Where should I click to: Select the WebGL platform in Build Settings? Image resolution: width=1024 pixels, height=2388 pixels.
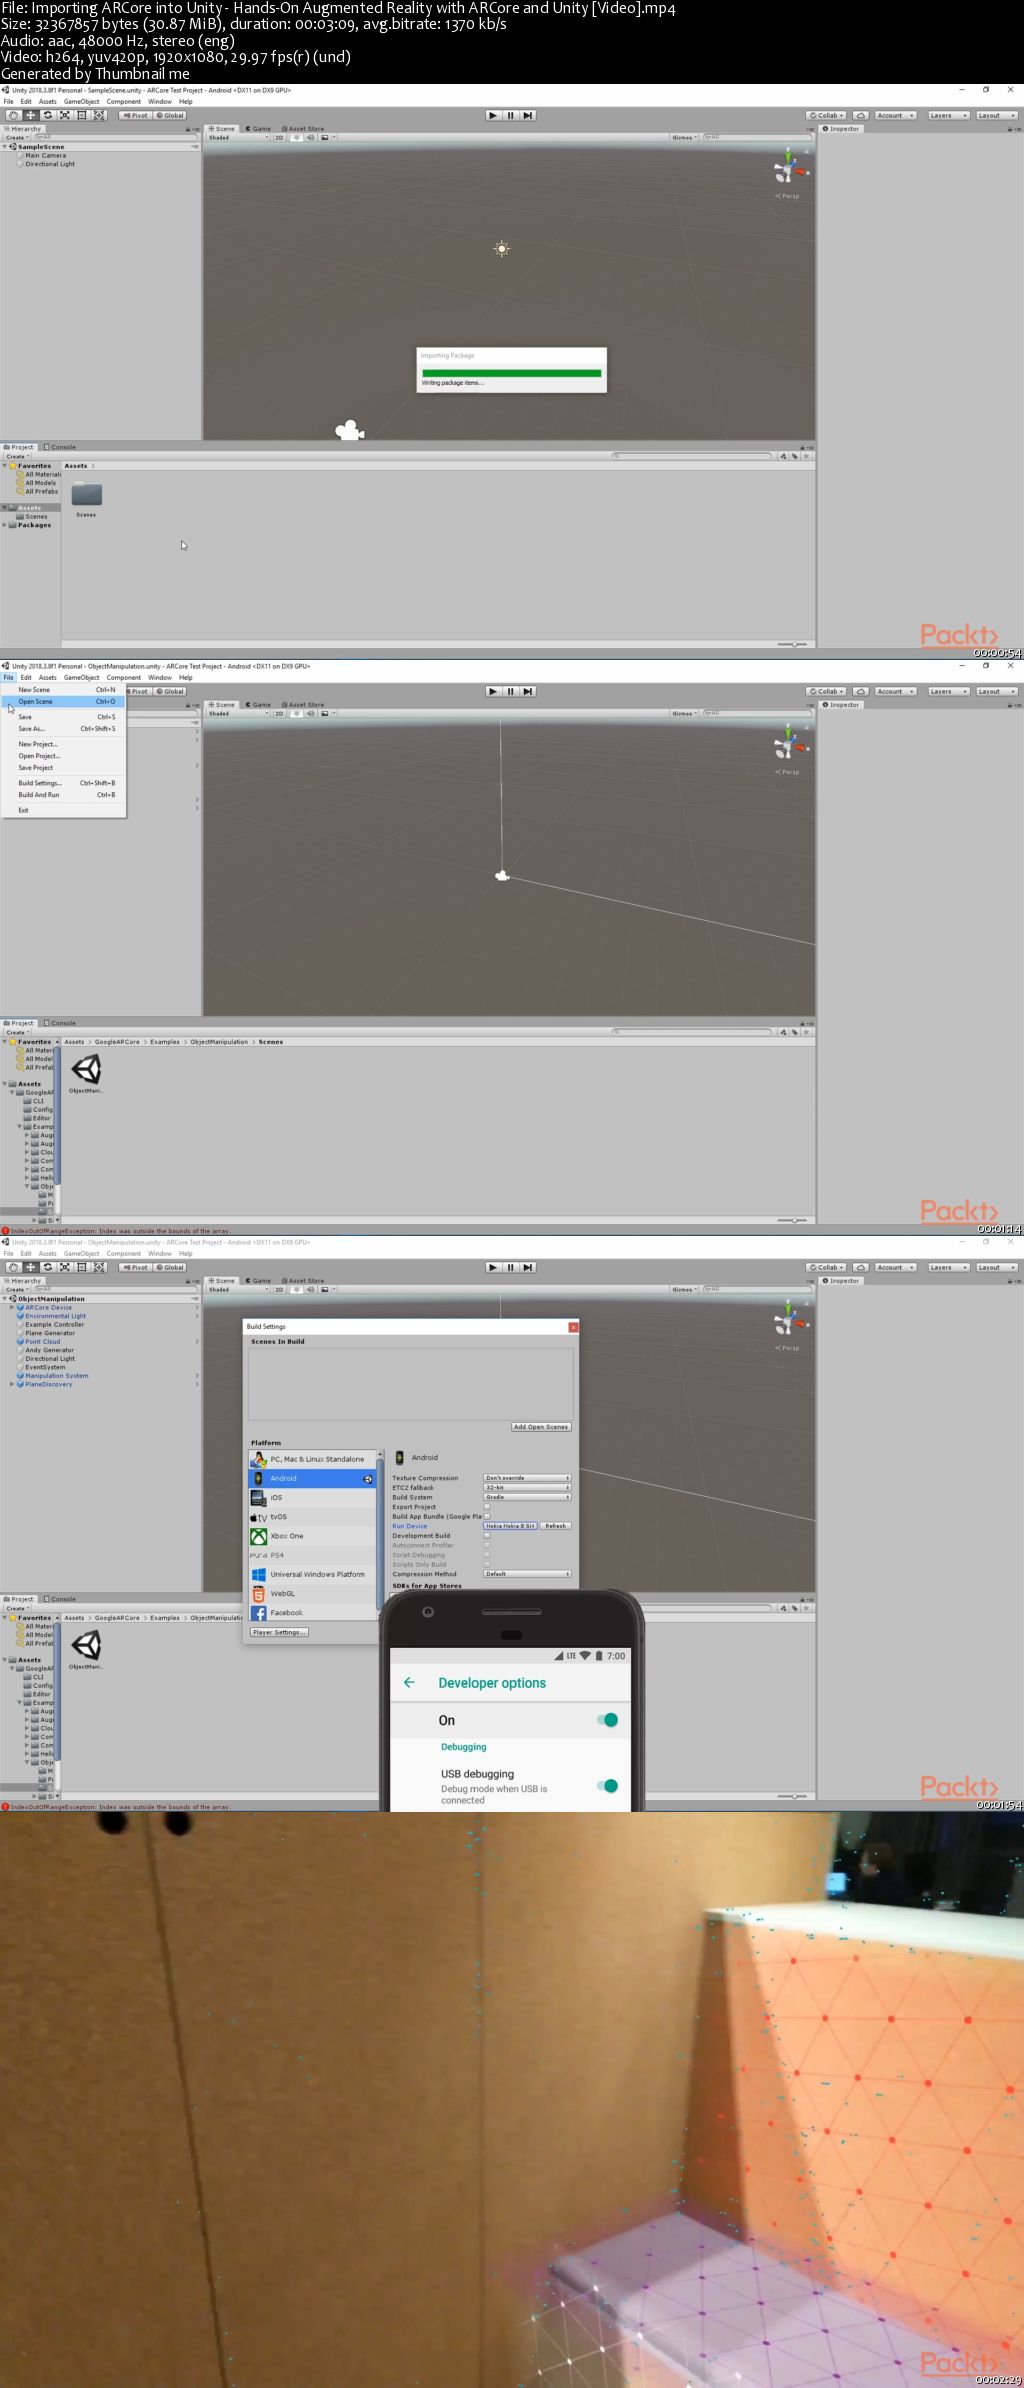click(x=313, y=1593)
